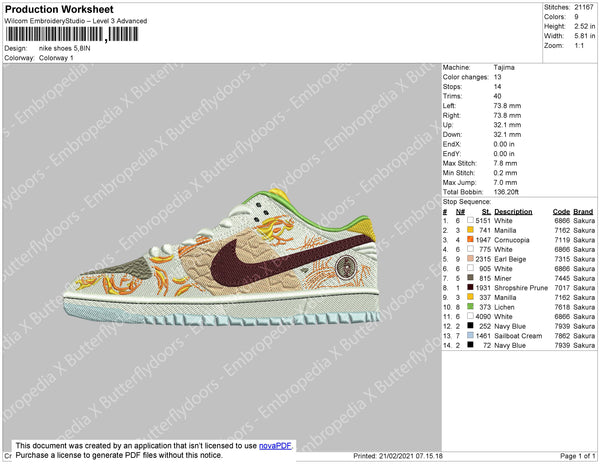This screenshot has height=464, width=600.
Task: Select the white swatch with 4090 stitches
Action: (x=470, y=316)
